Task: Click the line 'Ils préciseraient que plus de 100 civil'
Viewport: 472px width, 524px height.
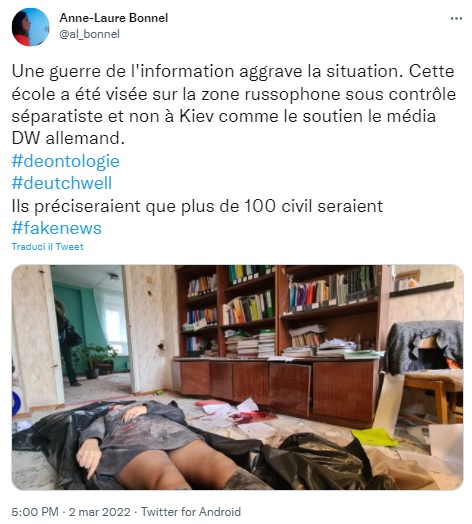Action: pyautogui.click(x=197, y=206)
